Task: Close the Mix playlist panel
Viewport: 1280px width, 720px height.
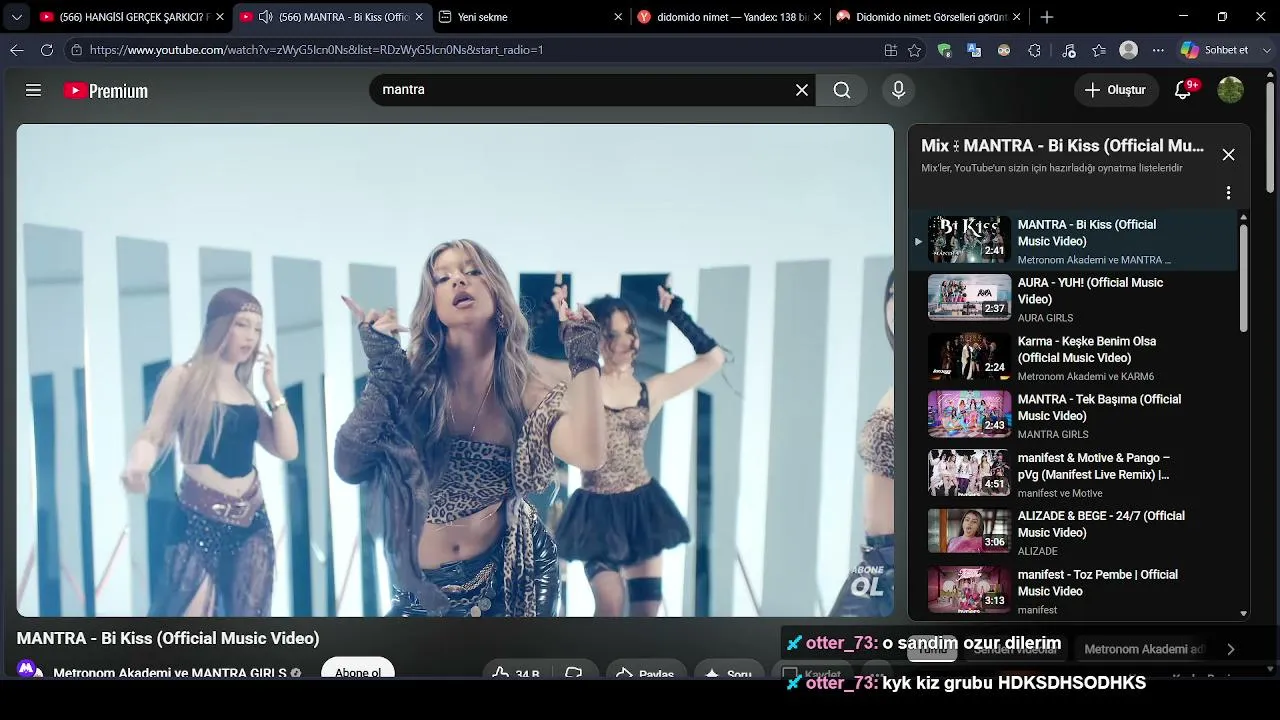Action: point(1228,155)
